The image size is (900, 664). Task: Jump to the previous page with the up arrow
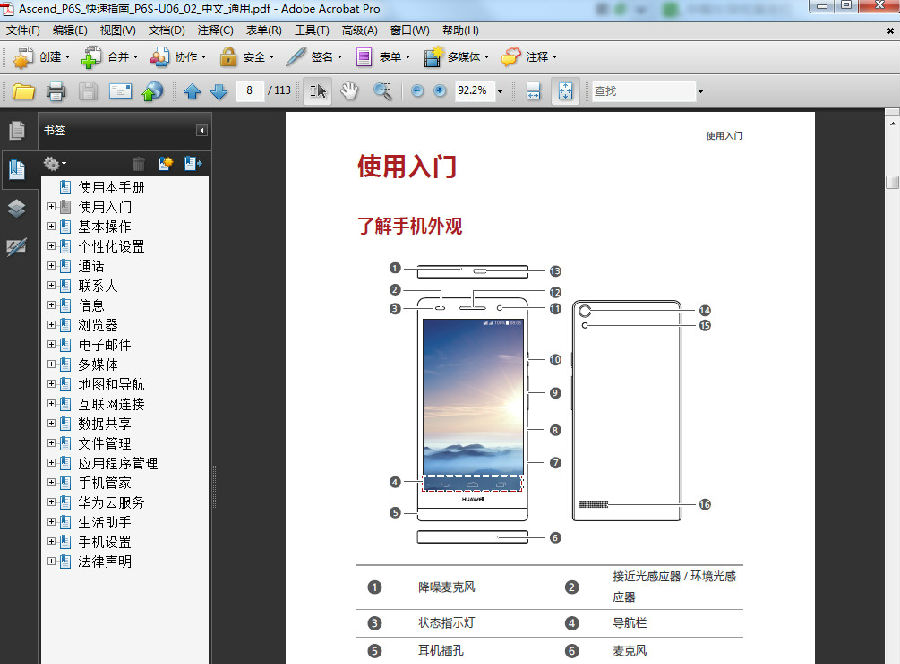193,91
